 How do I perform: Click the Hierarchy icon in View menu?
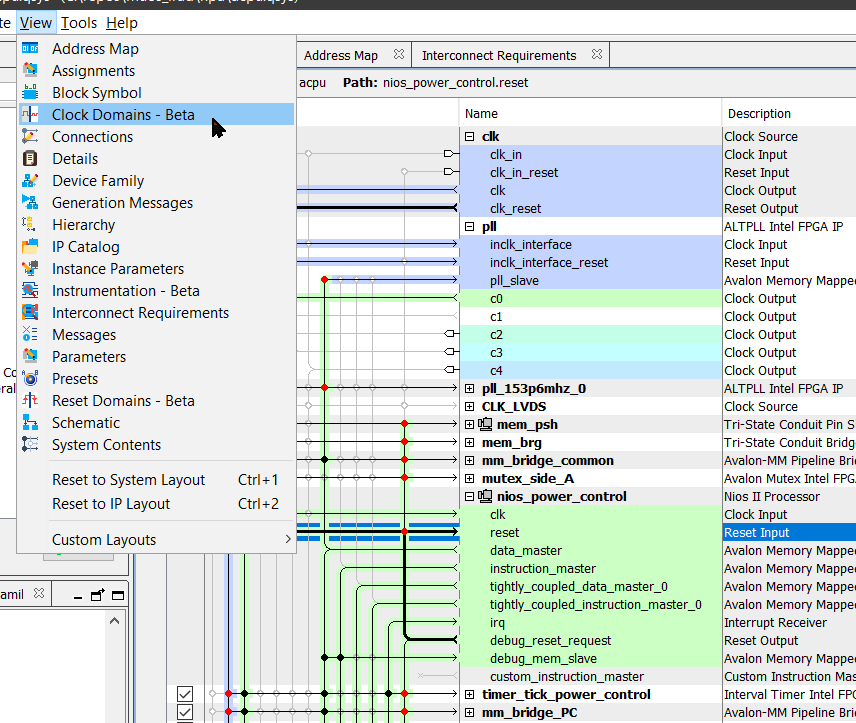click(x=30, y=225)
